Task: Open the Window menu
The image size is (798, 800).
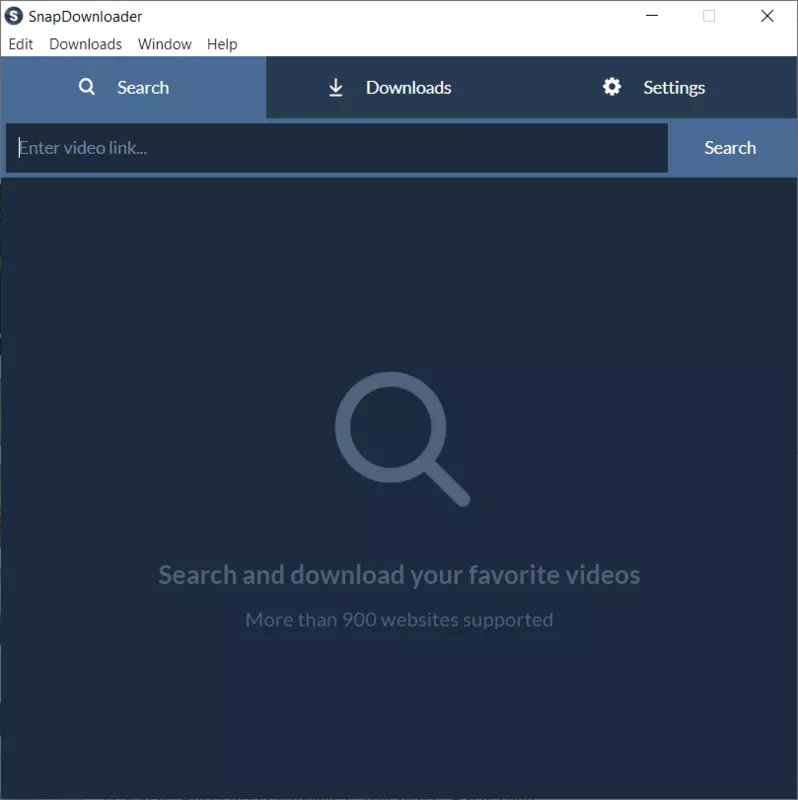Action: coord(164,44)
